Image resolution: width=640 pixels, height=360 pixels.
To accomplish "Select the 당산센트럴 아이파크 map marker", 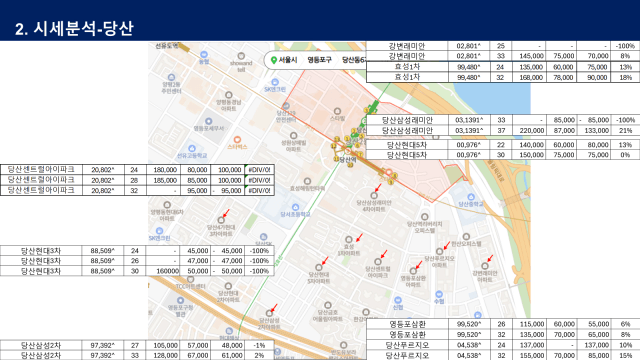I will 378,262.
